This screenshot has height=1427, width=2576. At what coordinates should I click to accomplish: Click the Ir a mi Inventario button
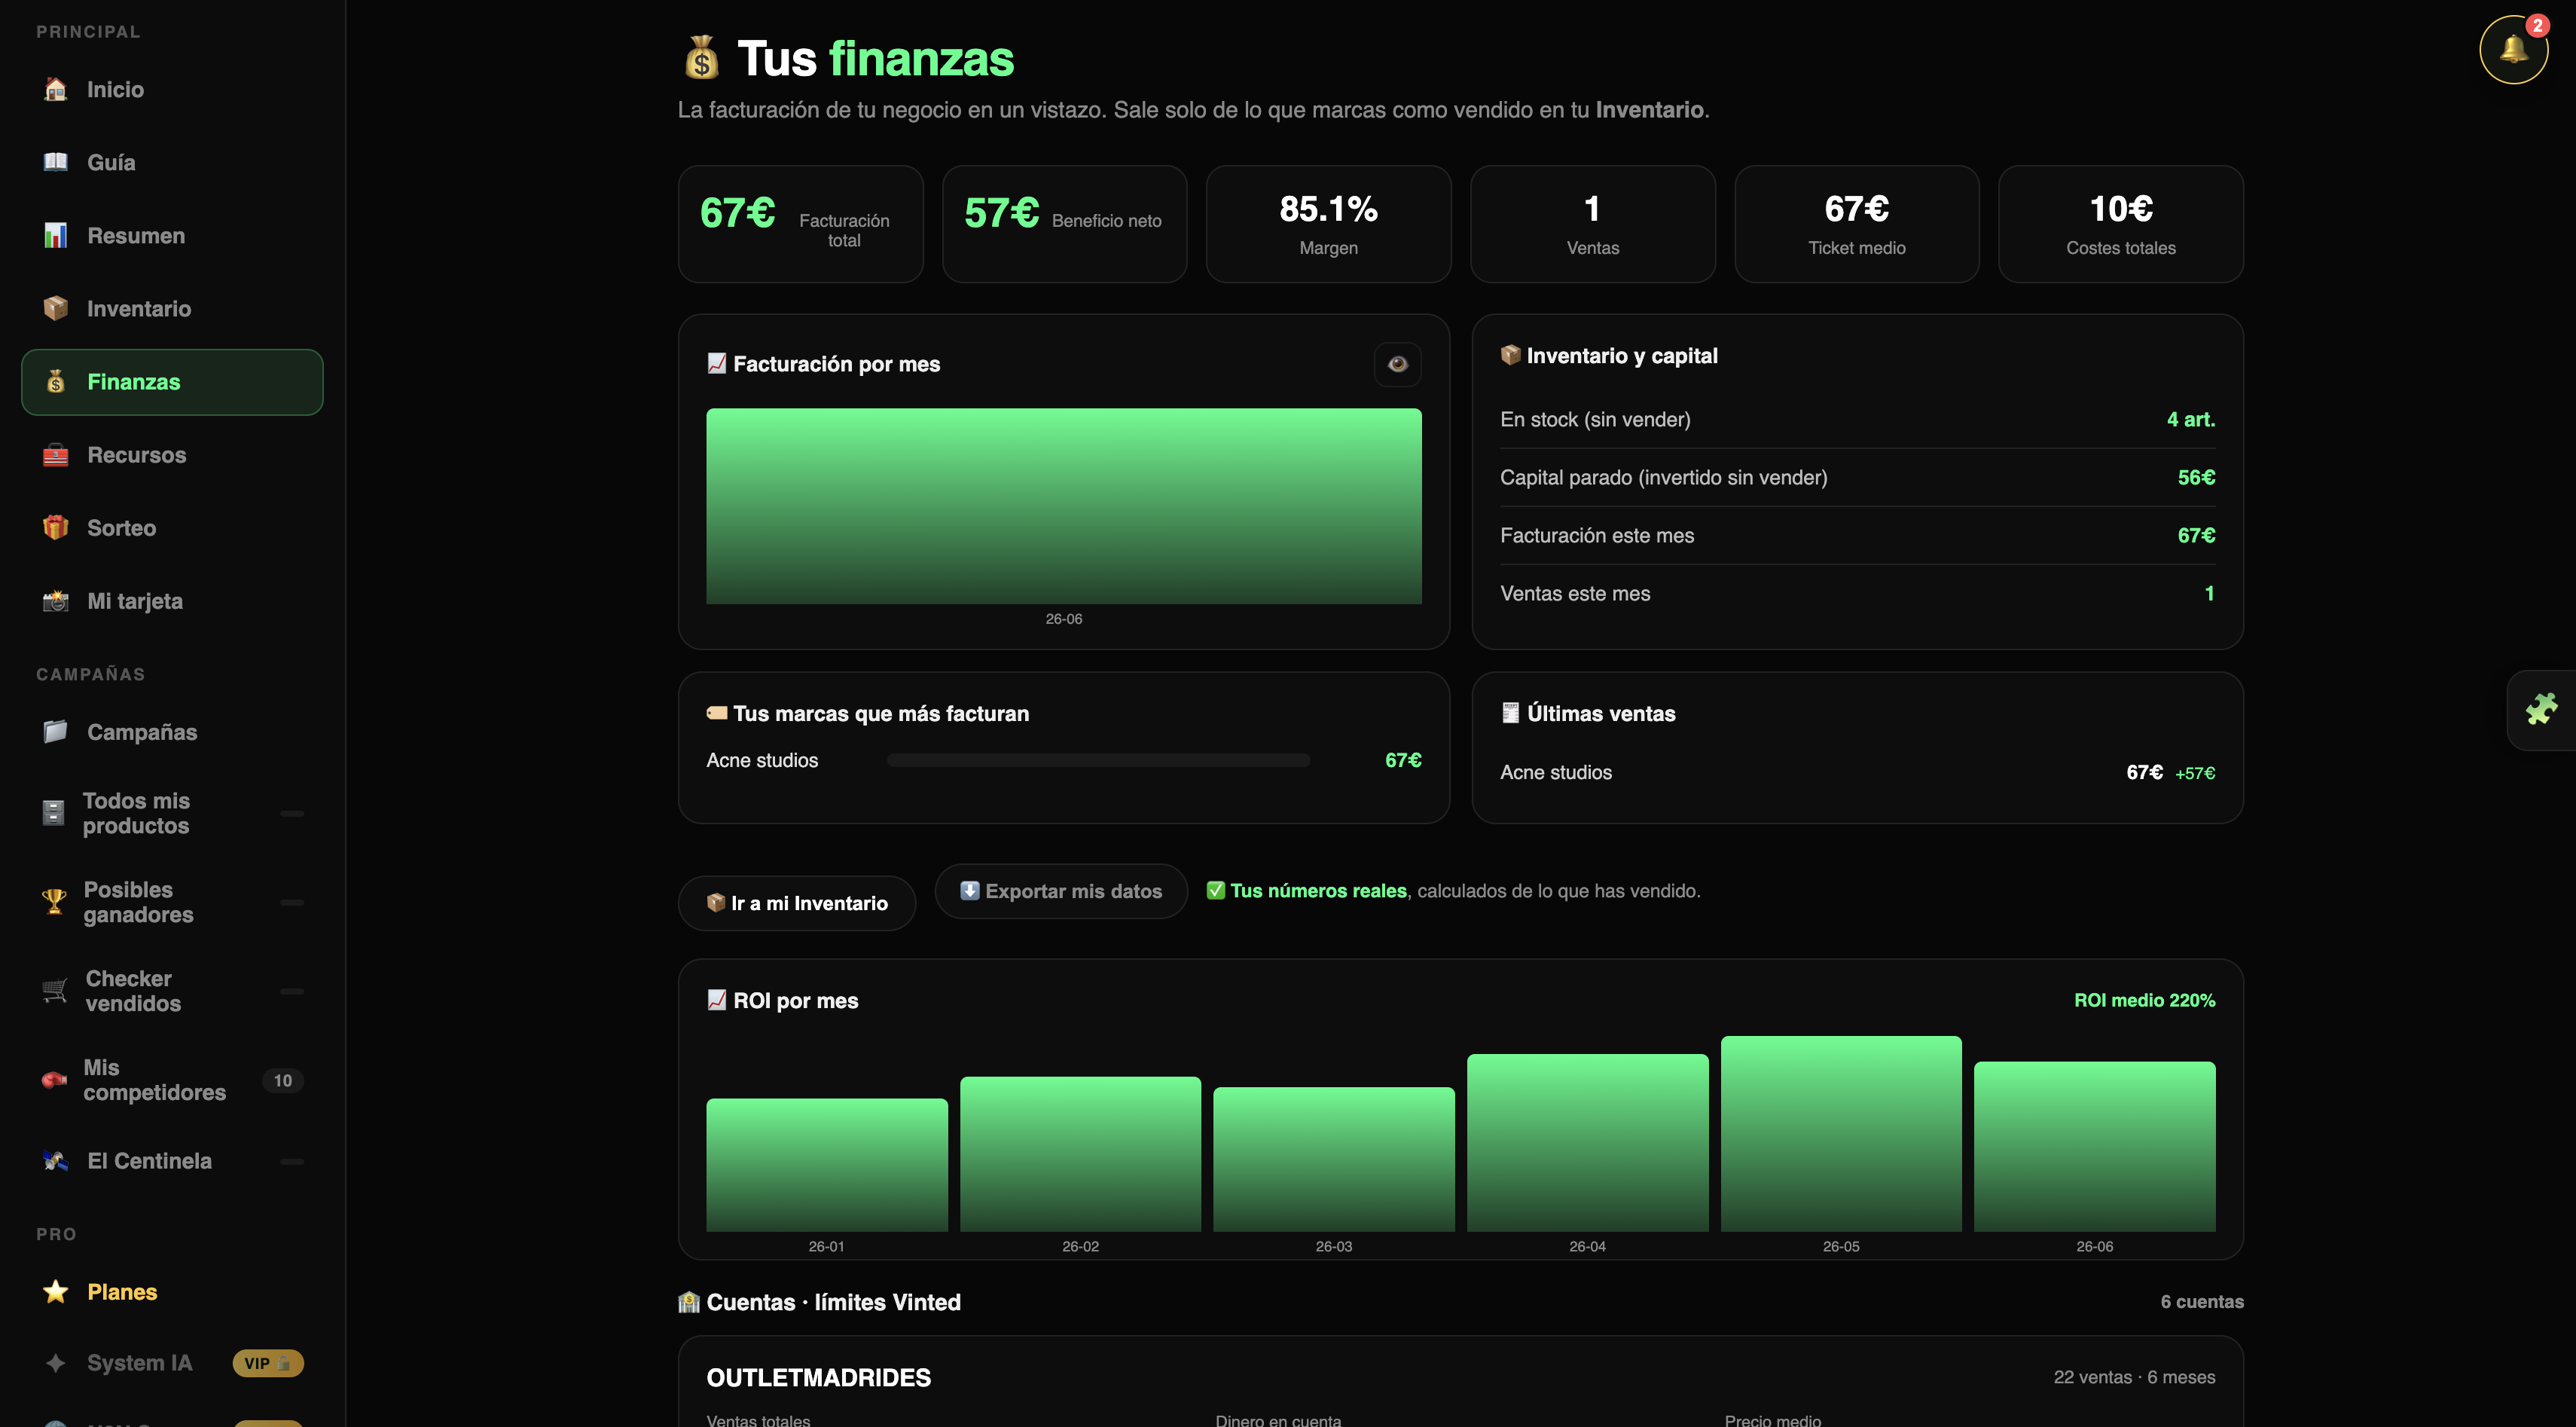[x=797, y=903]
